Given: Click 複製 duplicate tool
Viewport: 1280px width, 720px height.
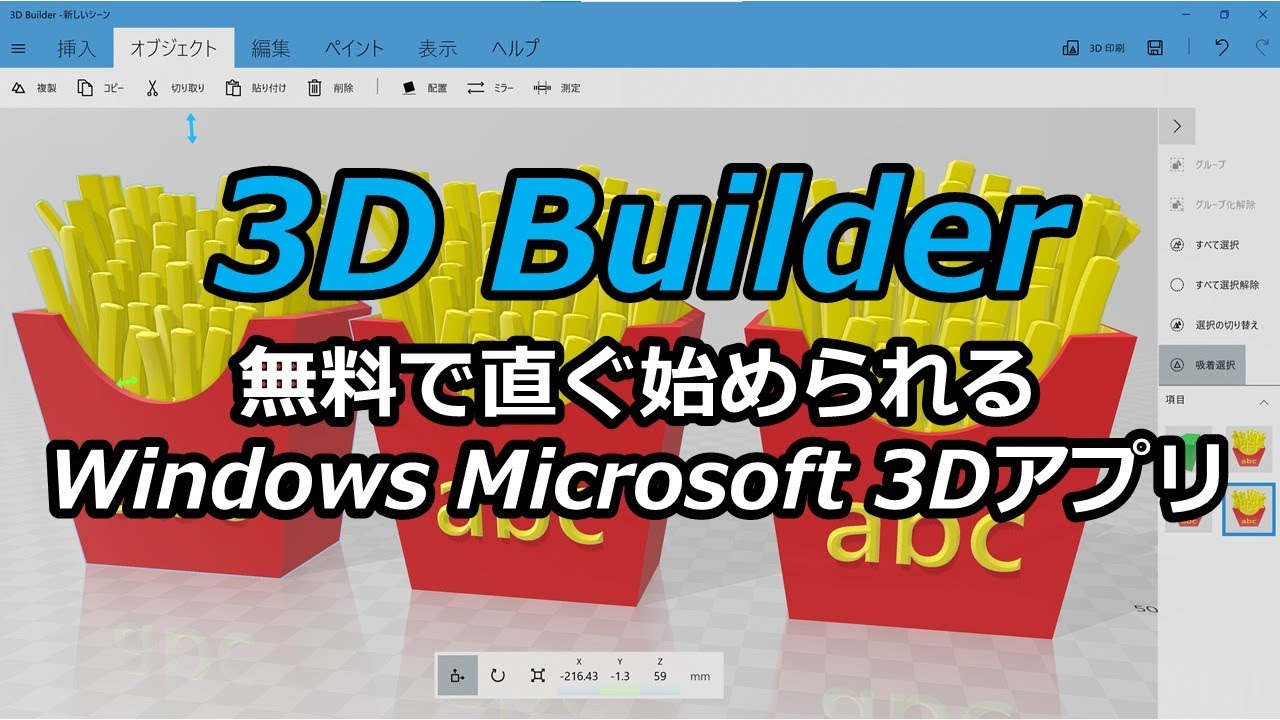Looking at the screenshot, I should 34,88.
